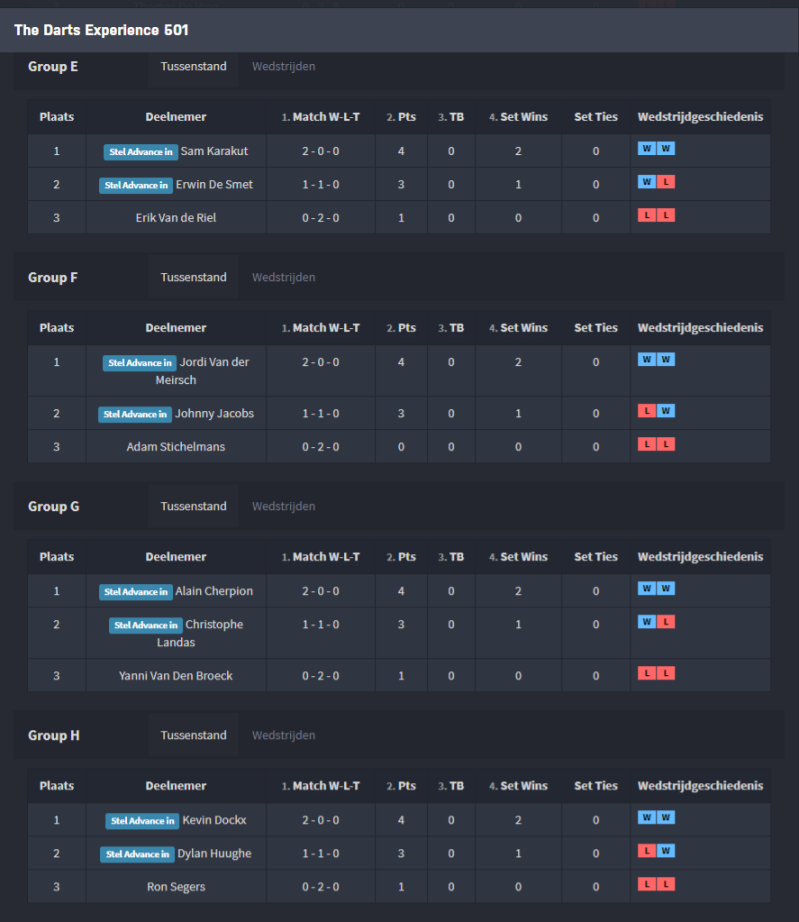Set advance for Dylan Huughe
Image resolution: width=799 pixels, height=922 pixels.
137,854
